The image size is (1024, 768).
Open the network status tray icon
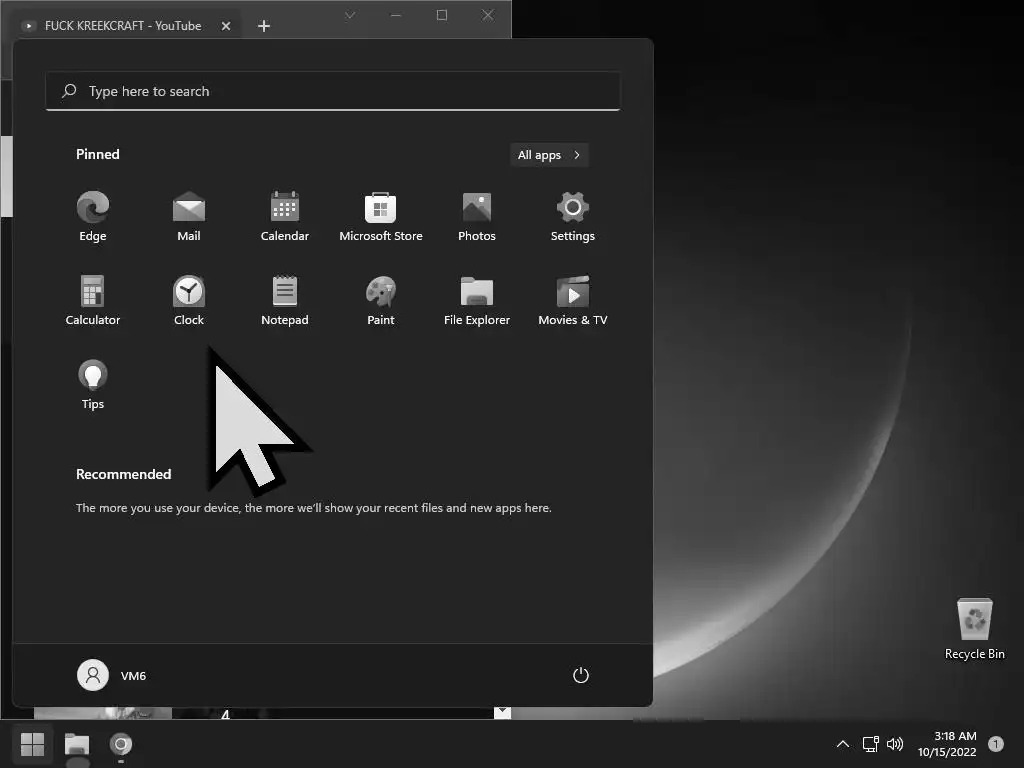(871, 744)
